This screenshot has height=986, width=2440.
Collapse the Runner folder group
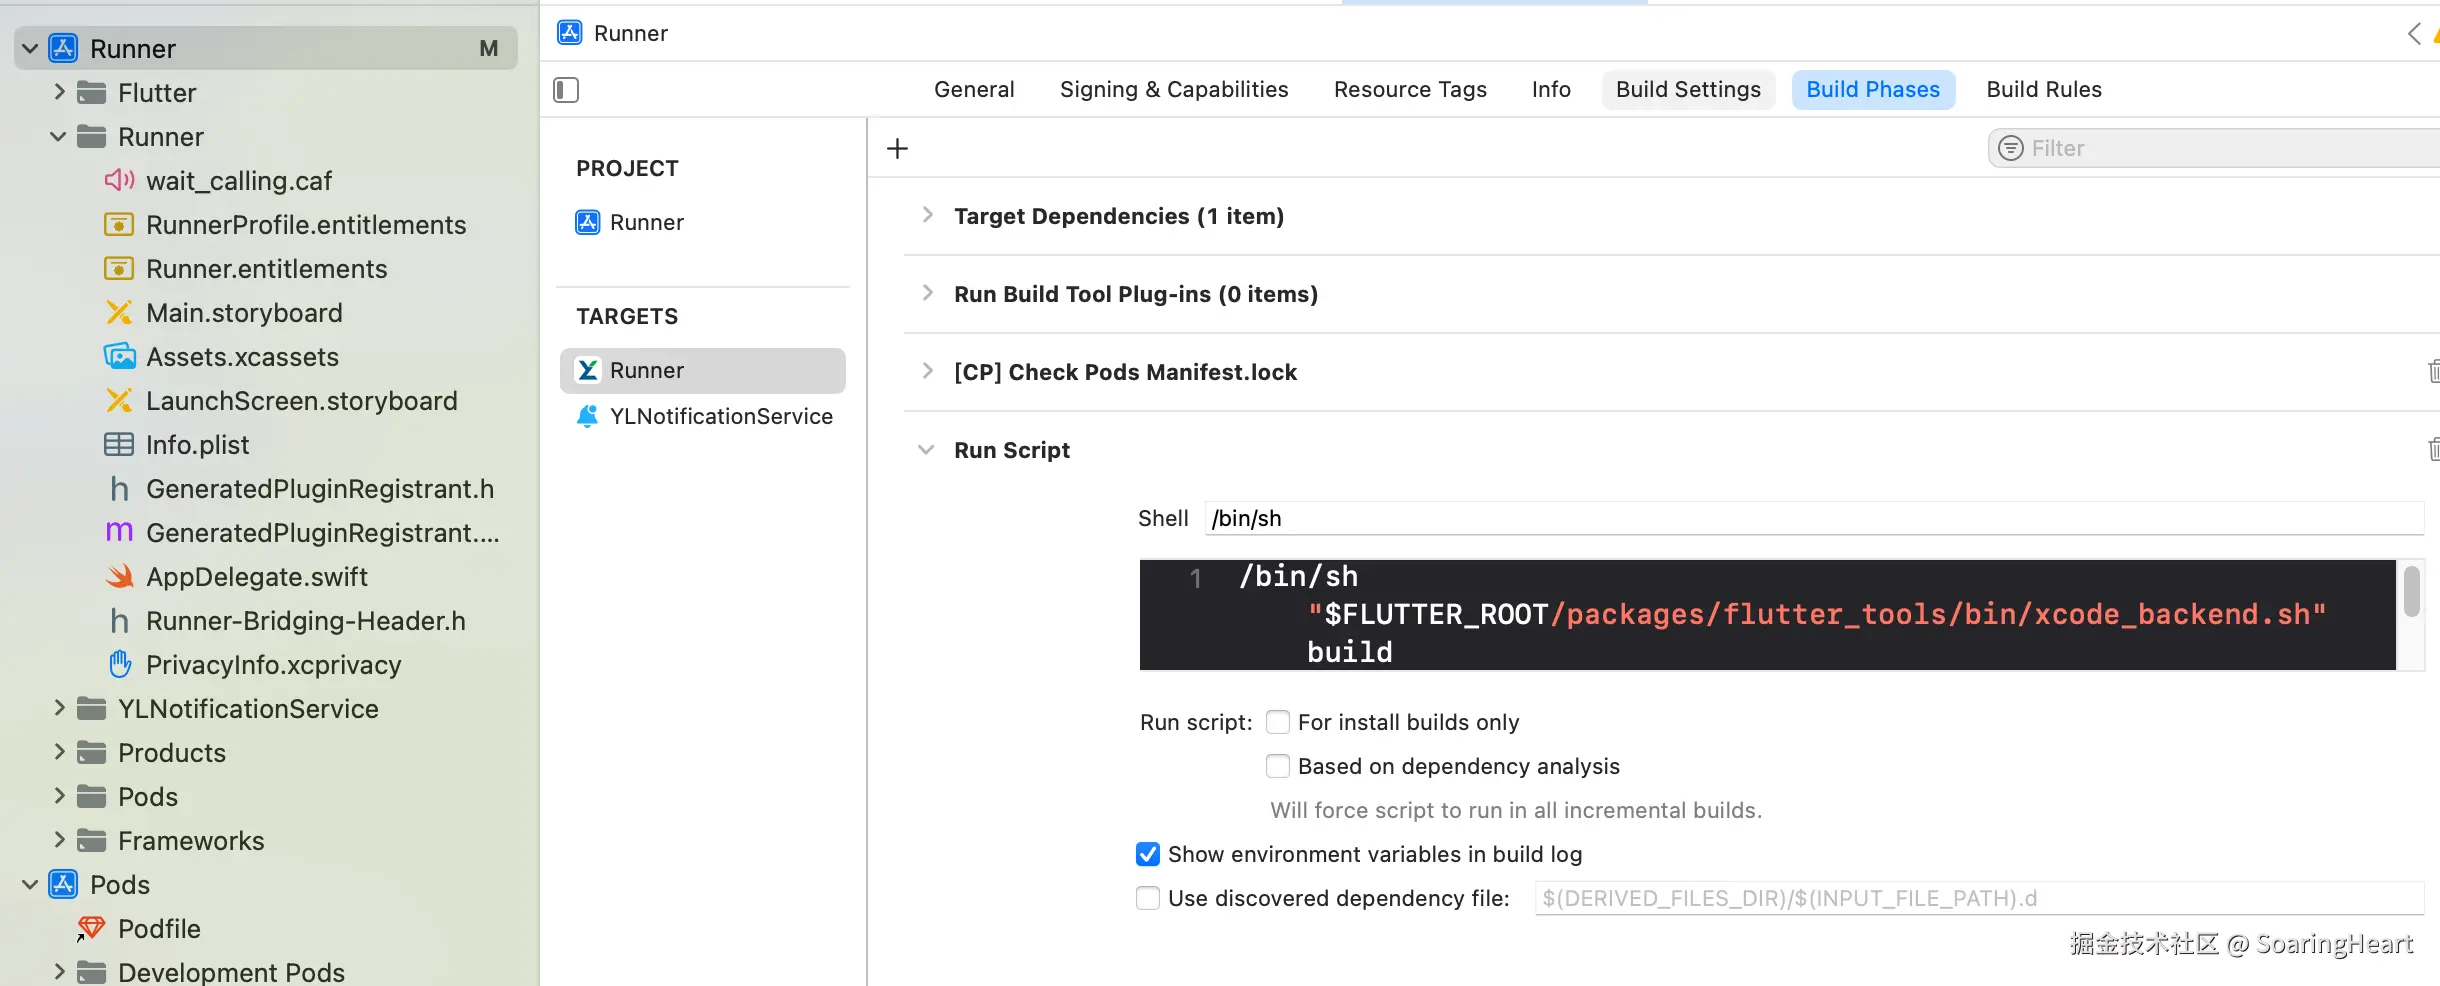pyautogui.click(x=58, y=136)
